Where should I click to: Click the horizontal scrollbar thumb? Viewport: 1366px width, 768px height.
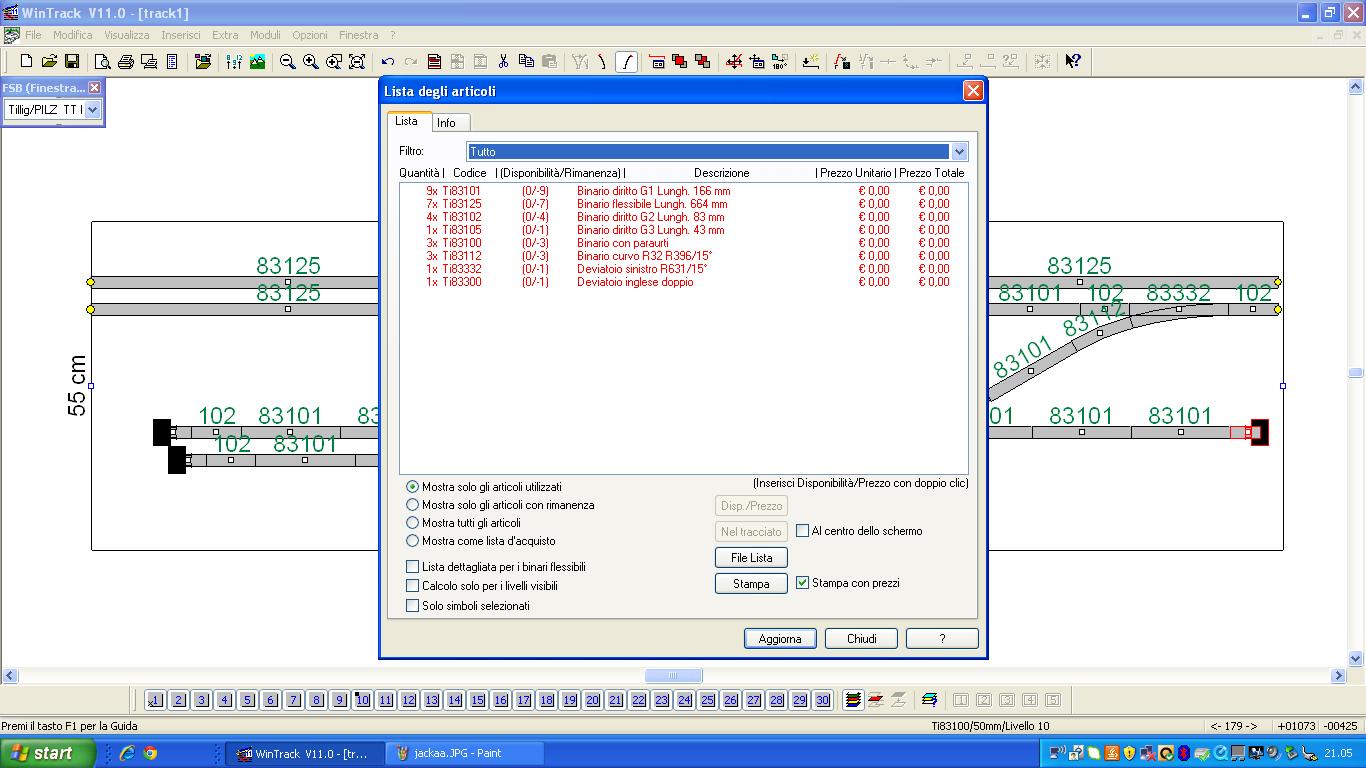[x=673, y=676]
